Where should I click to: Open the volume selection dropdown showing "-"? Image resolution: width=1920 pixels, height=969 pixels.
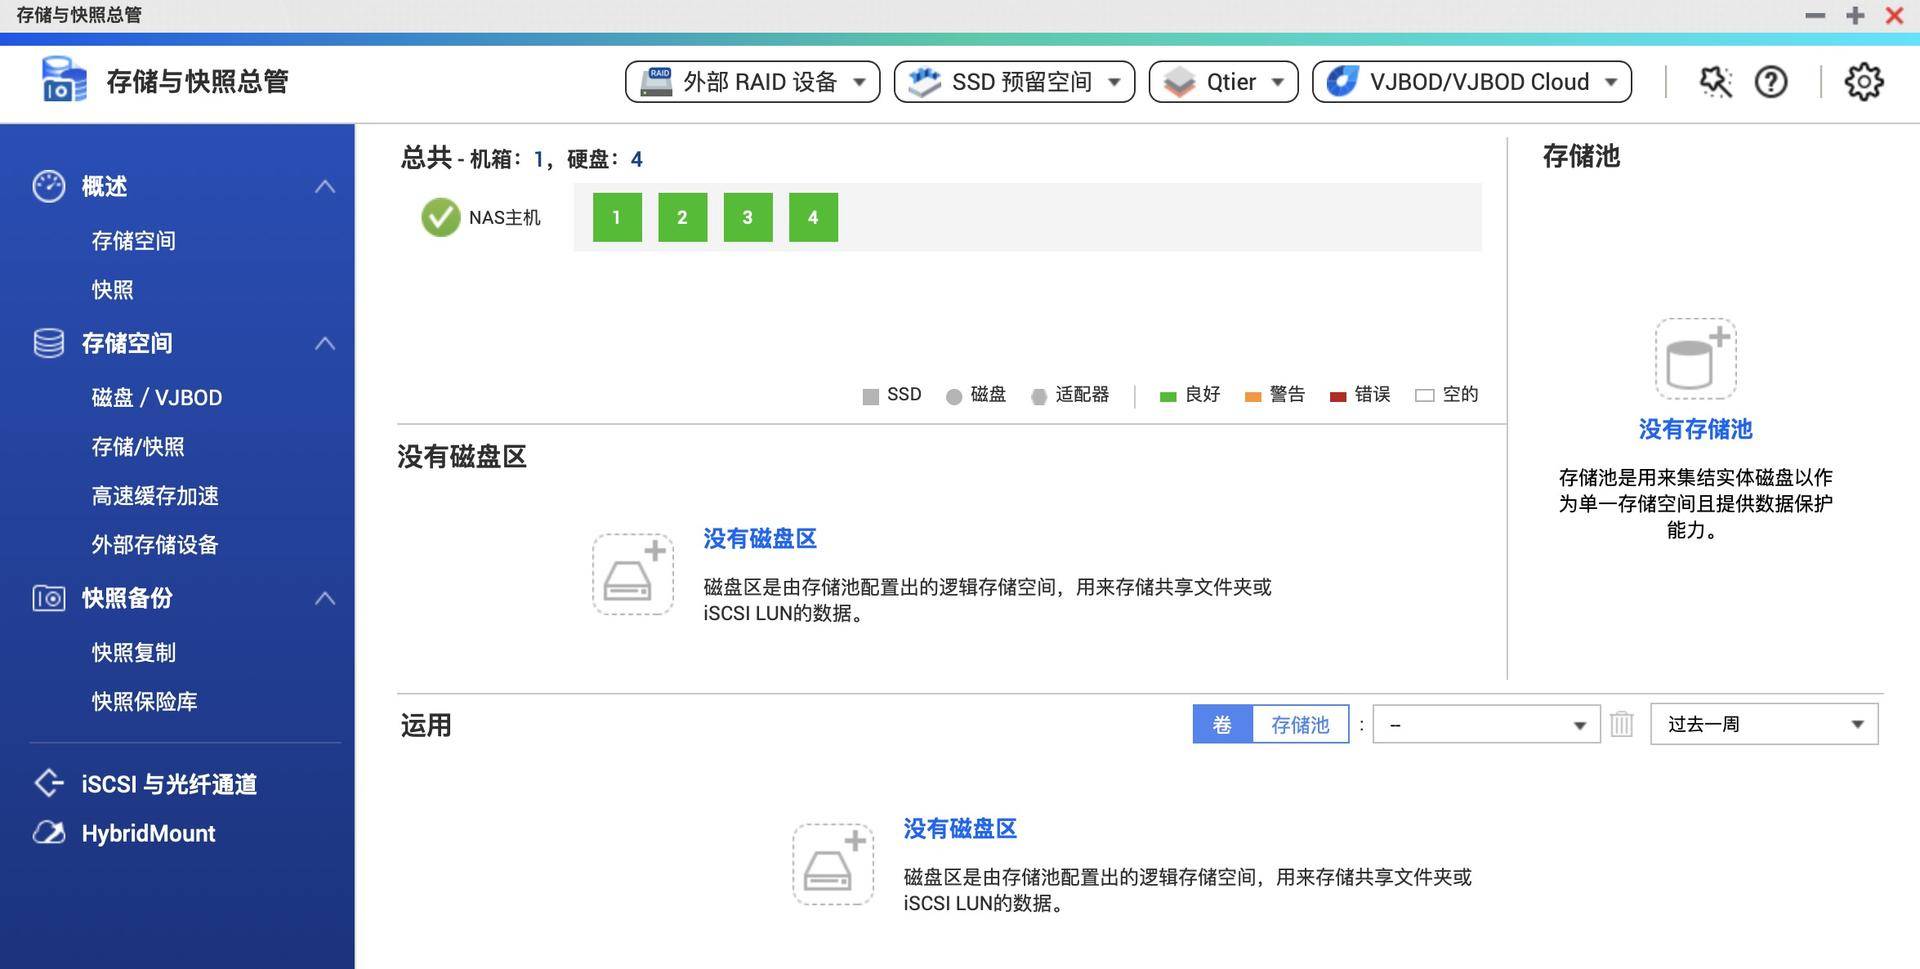[x=1485, y=723]
